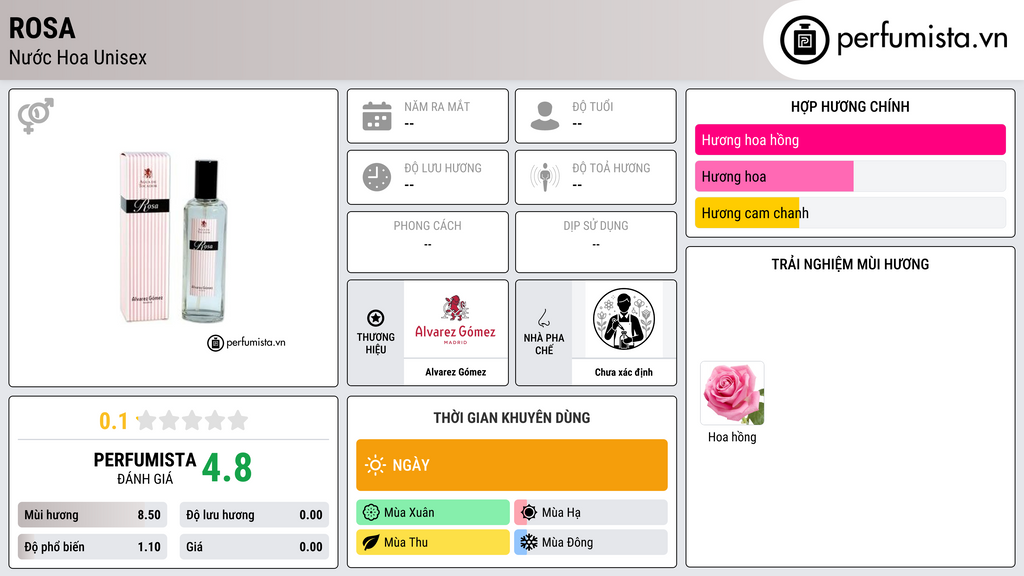Click the leaf icon for Mùa Thu

pos(371,542)
